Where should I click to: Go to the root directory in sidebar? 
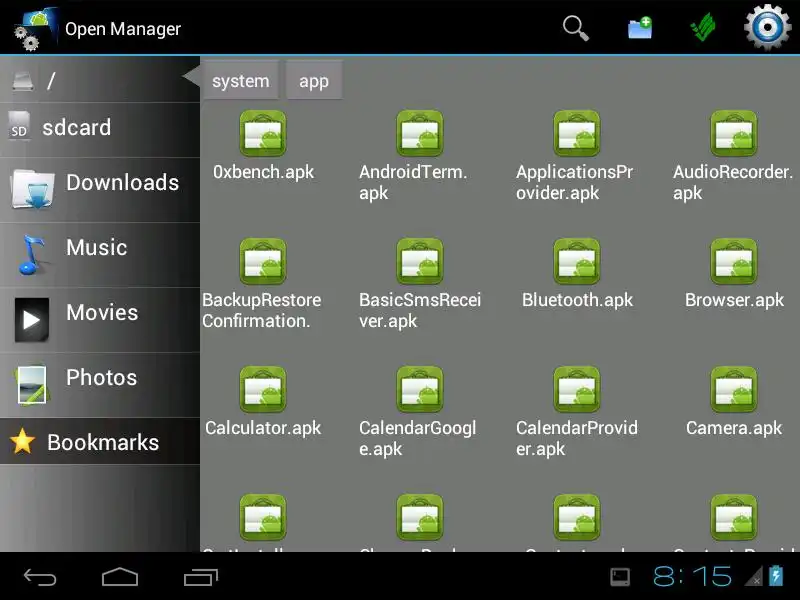point(100,80)
